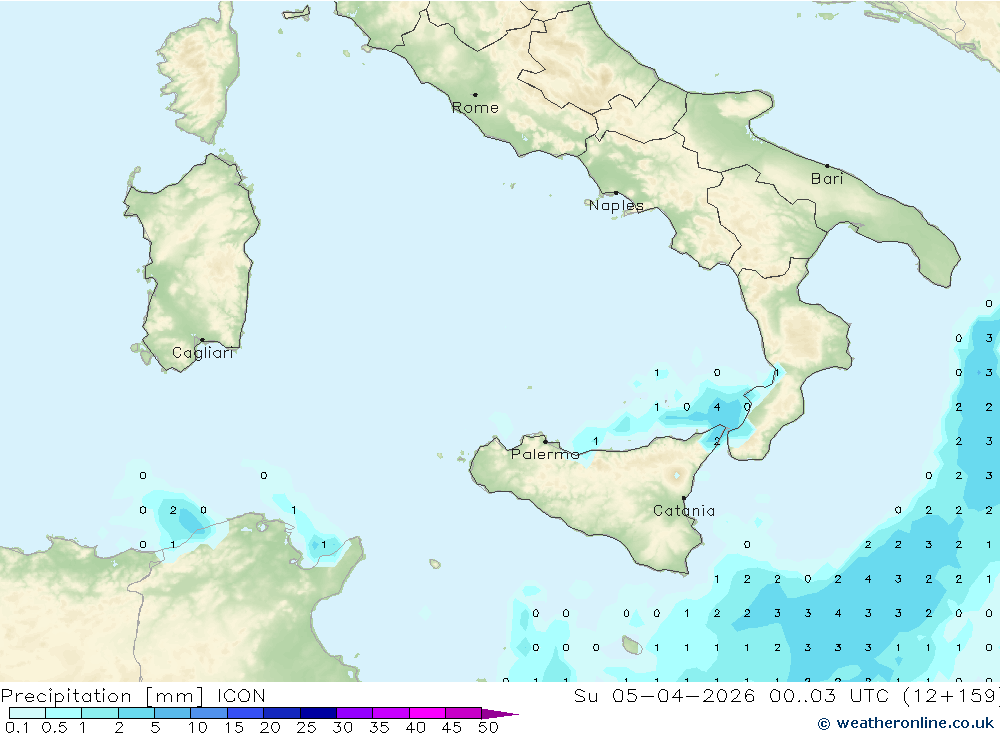The height and width of the screenshot is (733, 1000).
Task: Click the forecast date timestamp text
Action: click(x=786, y=696)
